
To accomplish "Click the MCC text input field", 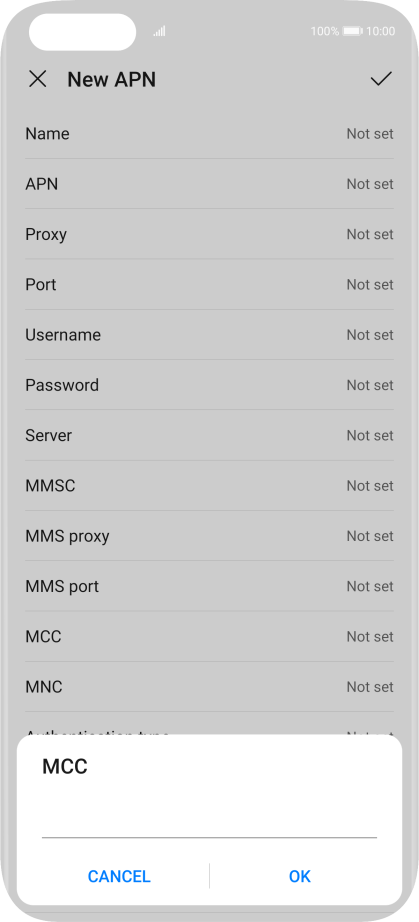I will [209, 821].
